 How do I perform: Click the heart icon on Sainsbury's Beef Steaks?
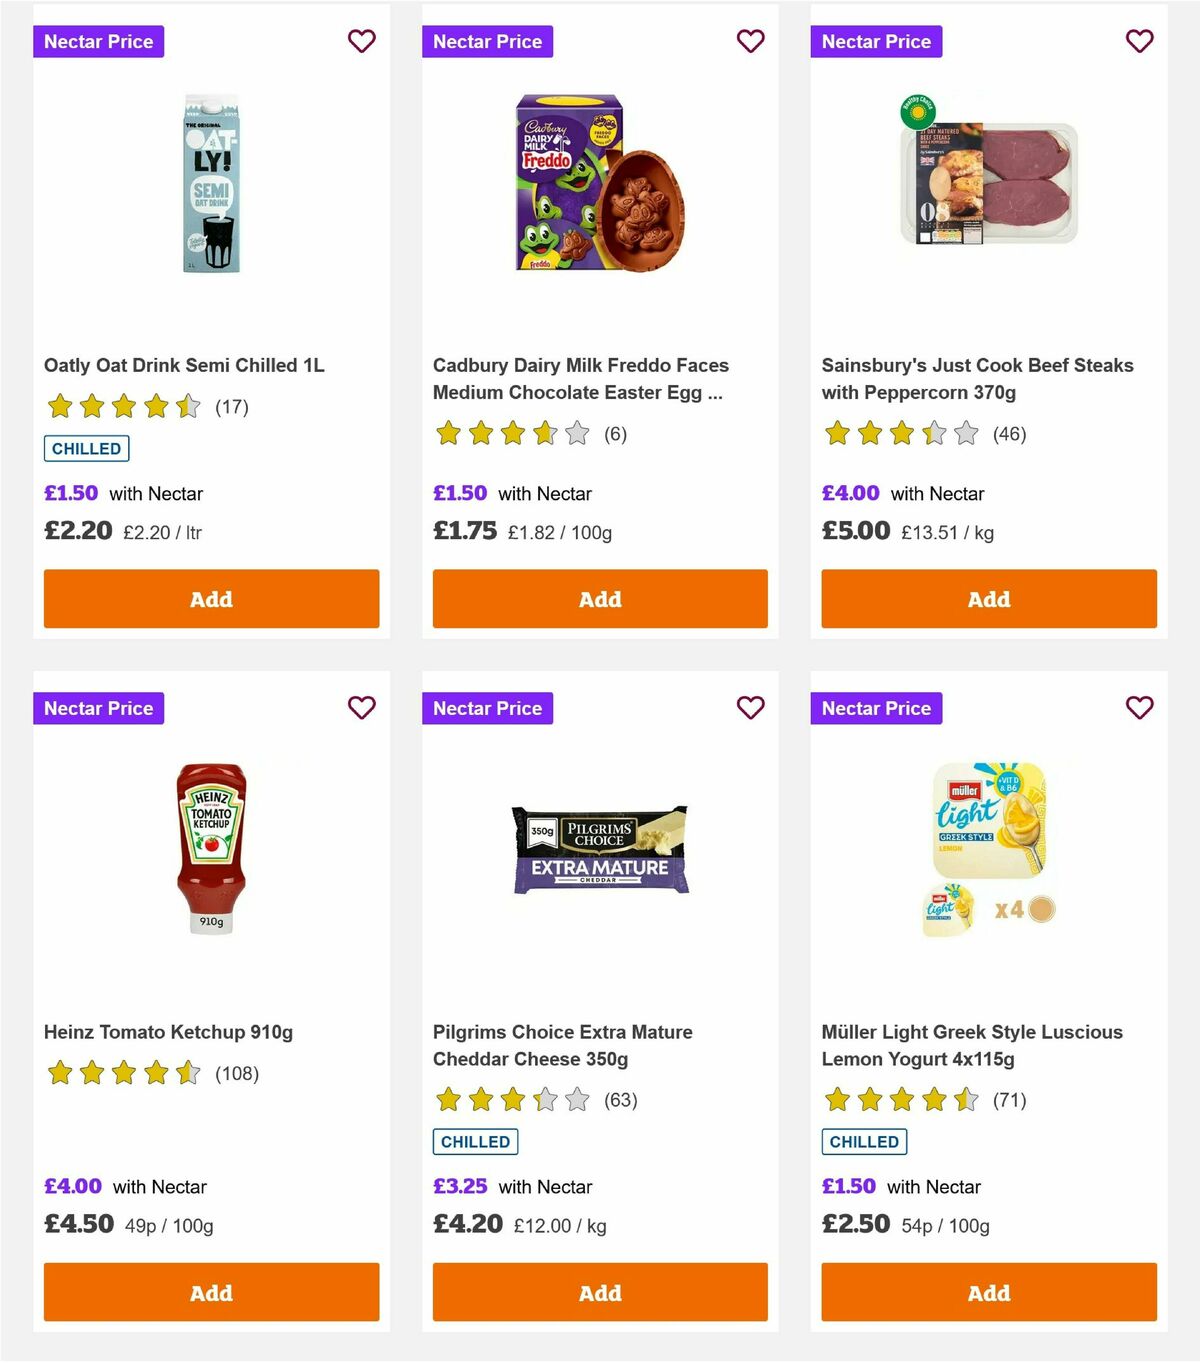[1139, 41]
